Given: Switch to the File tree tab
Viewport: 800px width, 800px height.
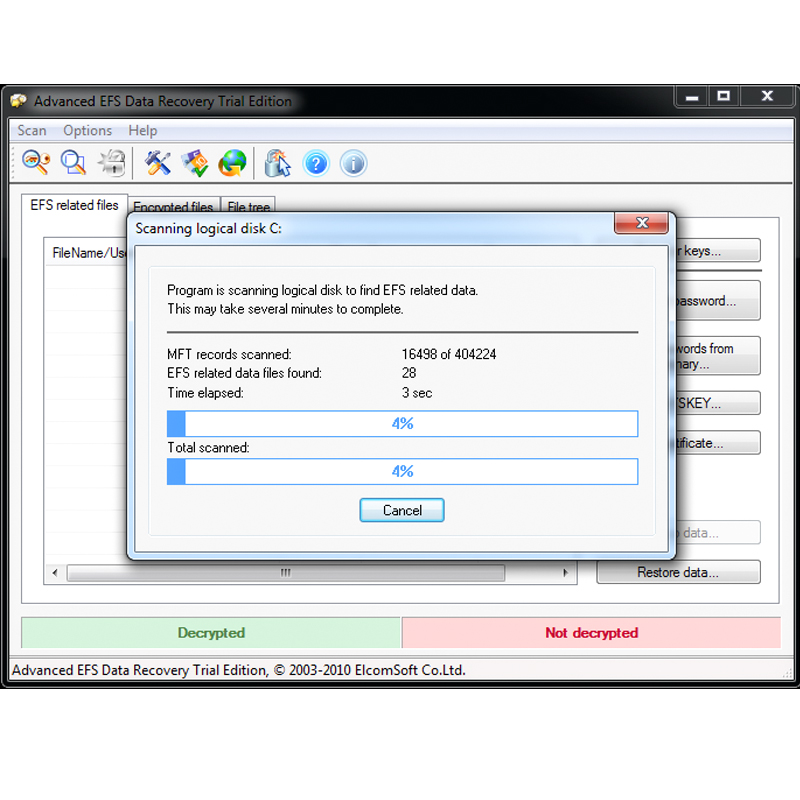Looking at the screenshot, I should pyautogui.click(x=248, y=205).
